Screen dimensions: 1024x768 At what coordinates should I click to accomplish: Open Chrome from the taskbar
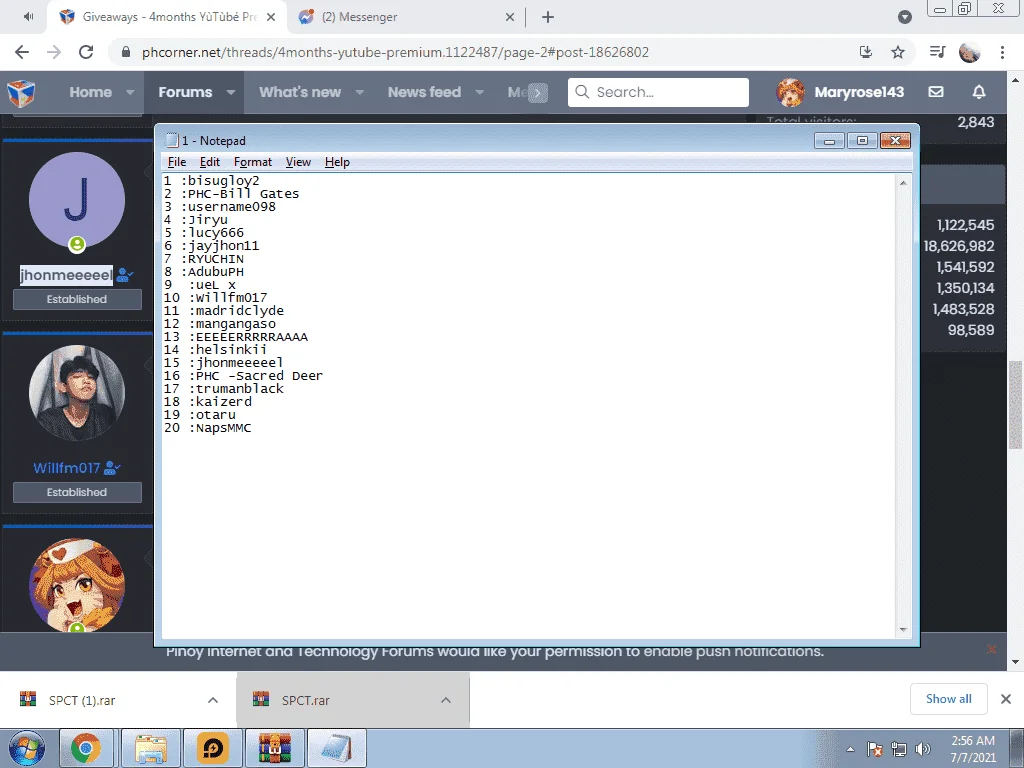[x=86, y=748]
